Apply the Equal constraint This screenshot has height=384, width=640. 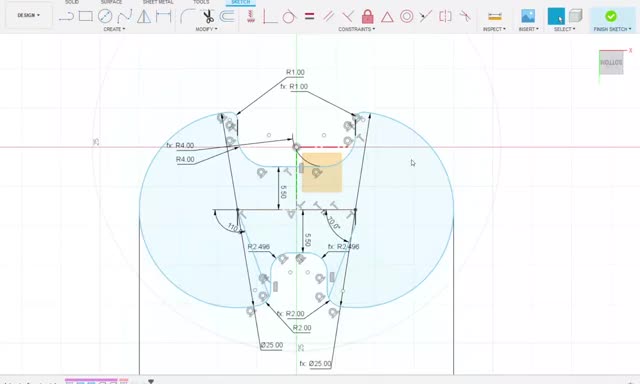[x=309, y=16]
